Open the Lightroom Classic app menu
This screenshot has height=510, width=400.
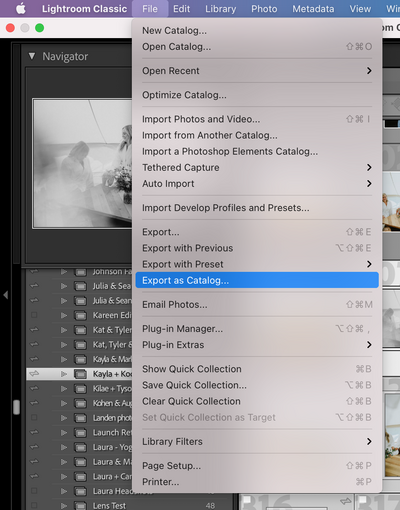[84, 9]
